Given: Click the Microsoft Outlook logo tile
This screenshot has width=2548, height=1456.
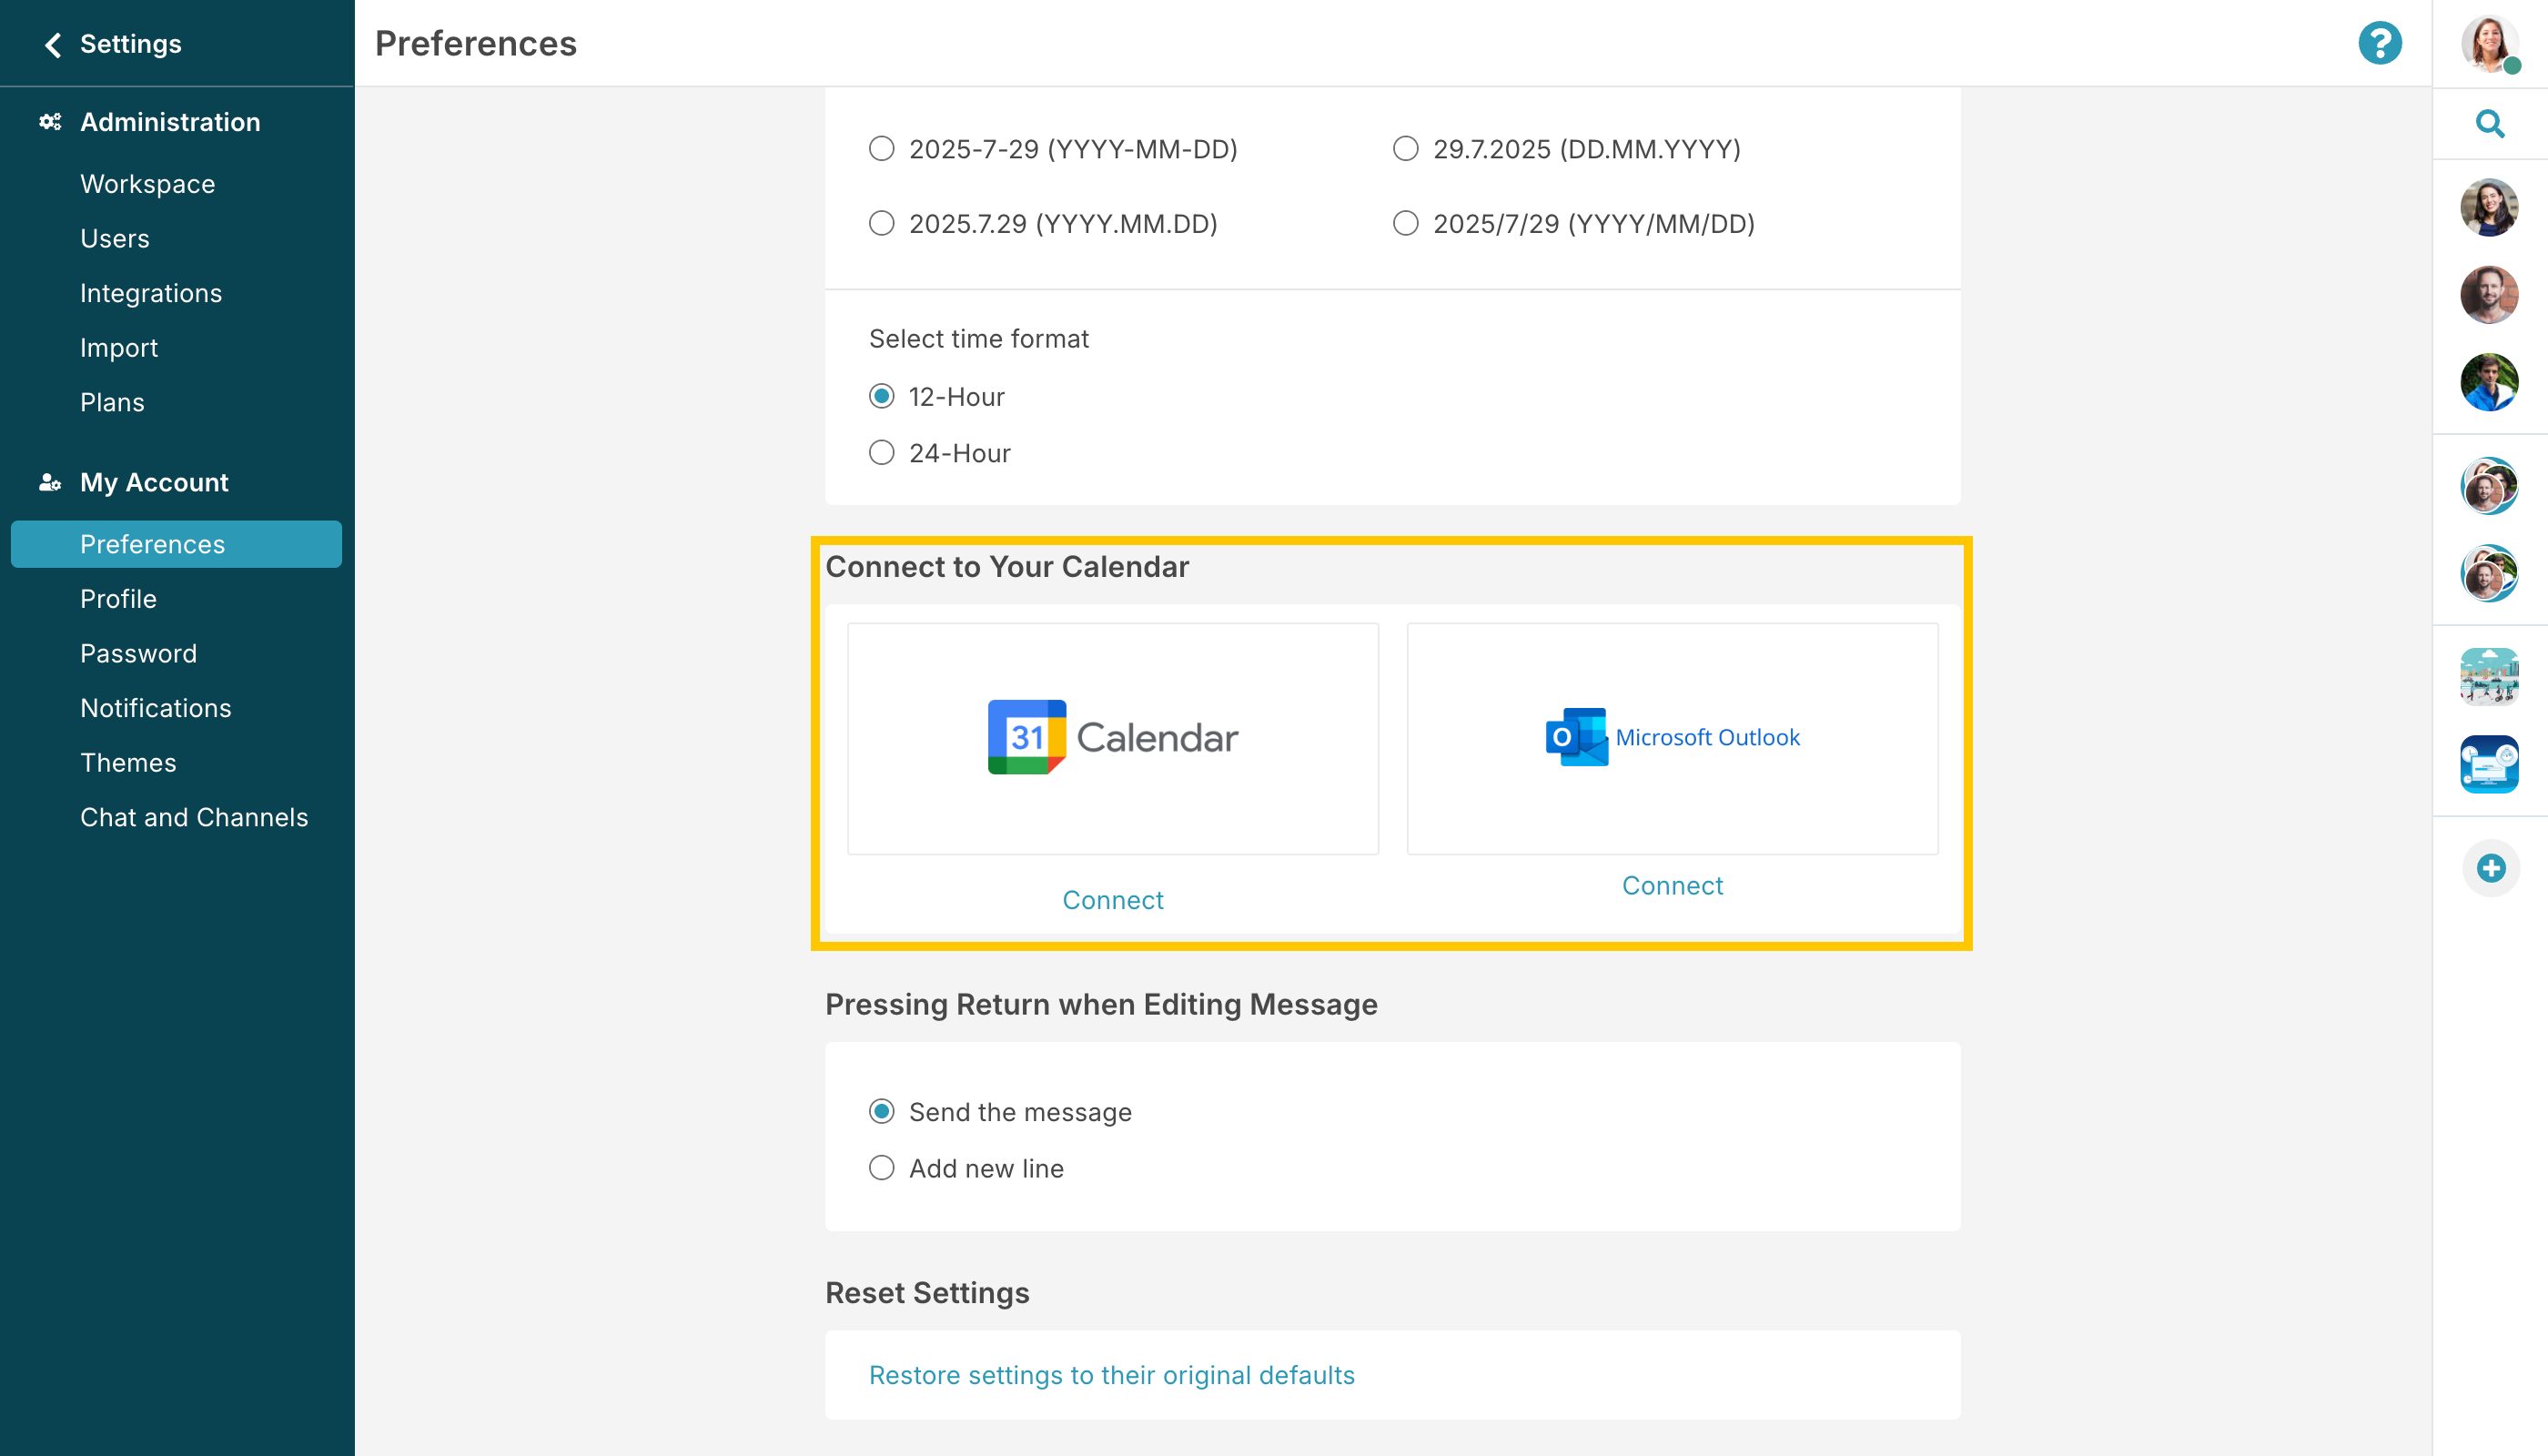Looking at the screenshot, I should (x=1672, y=738).
